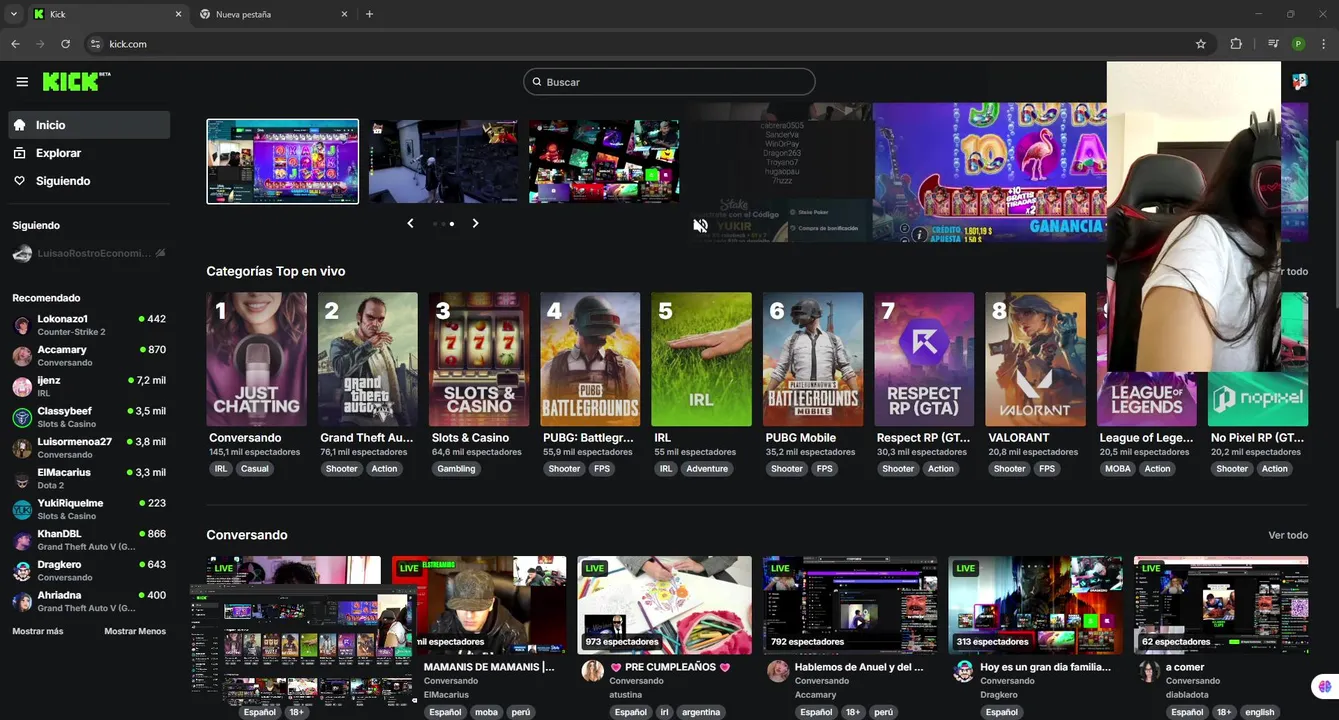Click ElMacarius avatar in sidebar

pos(22,479)
